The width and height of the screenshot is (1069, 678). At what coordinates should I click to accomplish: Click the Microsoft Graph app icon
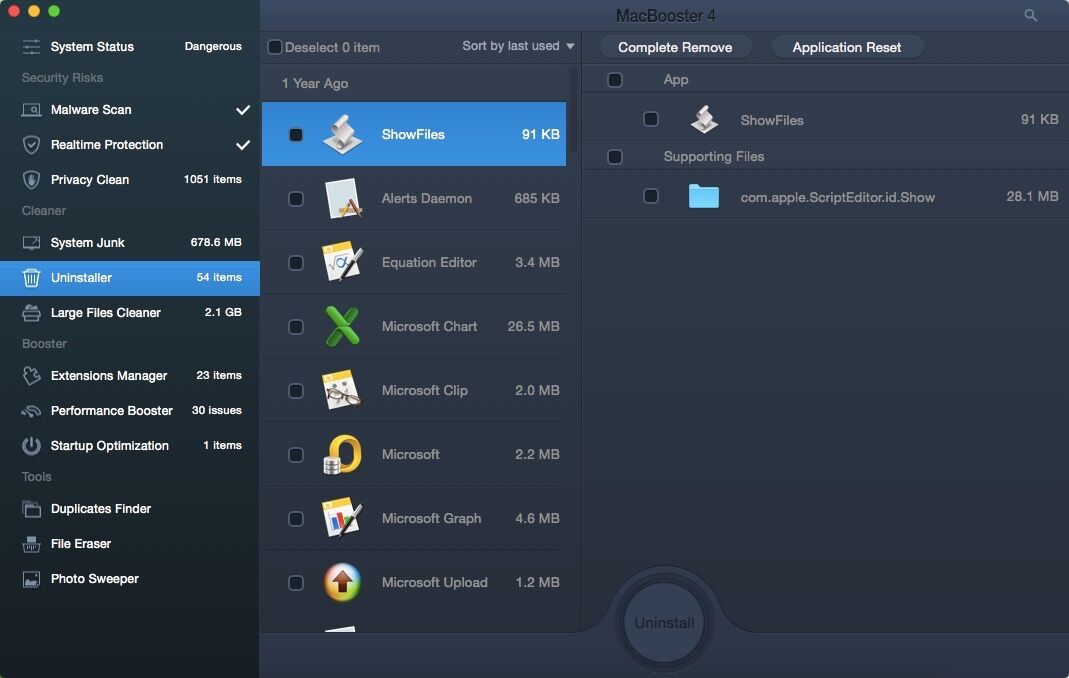(342, 519)
